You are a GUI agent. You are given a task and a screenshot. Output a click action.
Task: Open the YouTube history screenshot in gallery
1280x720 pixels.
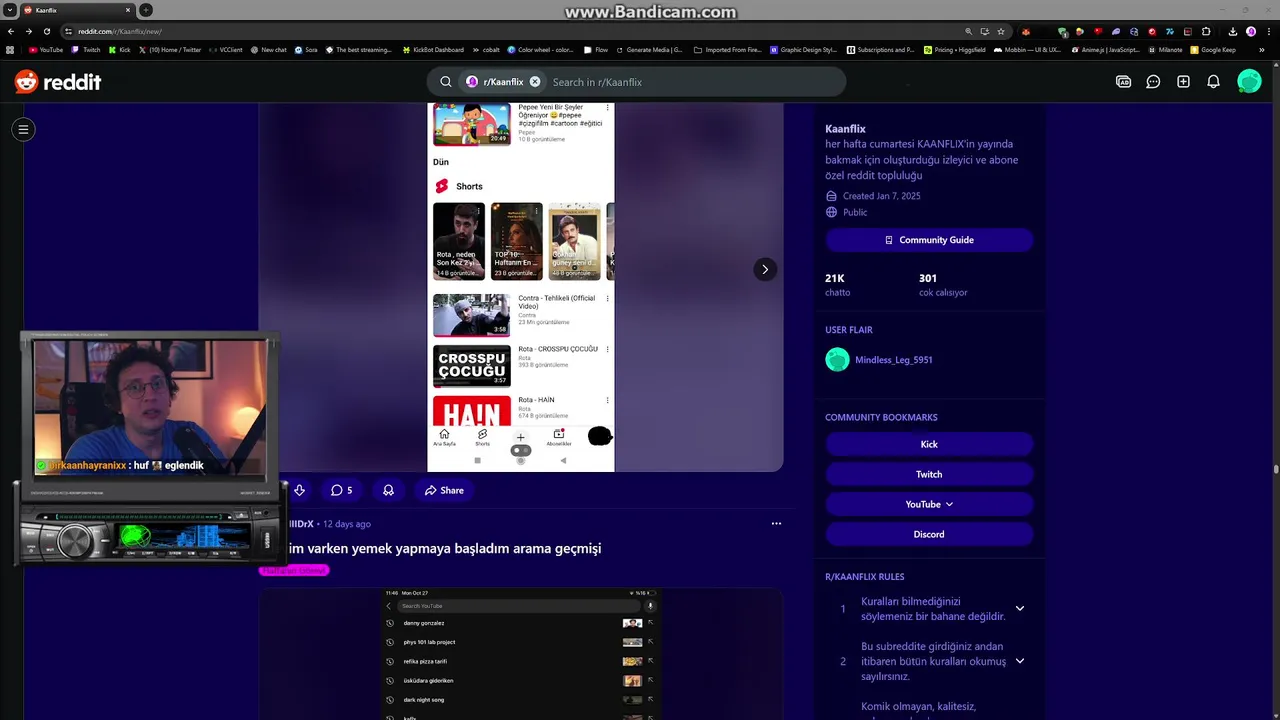pyautogui.click(x=521, y=287)
